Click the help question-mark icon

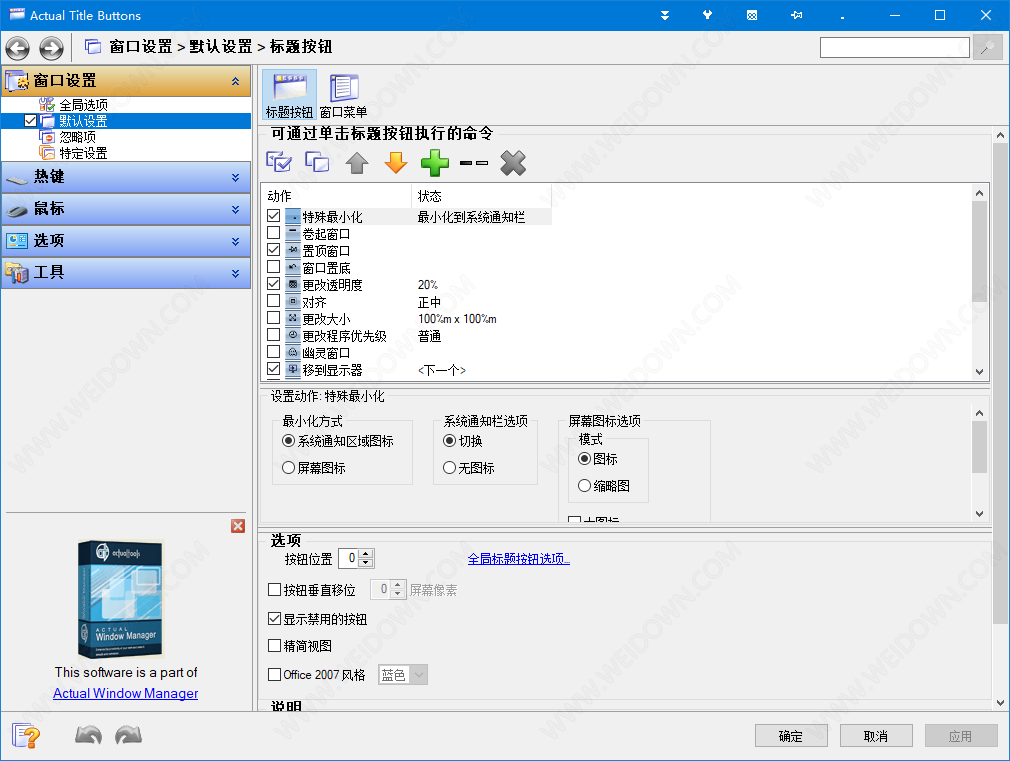27,736
